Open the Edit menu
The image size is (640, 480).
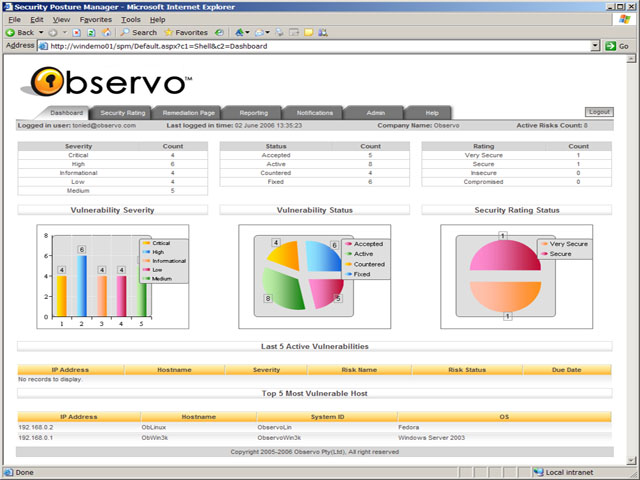coord(37,20)
